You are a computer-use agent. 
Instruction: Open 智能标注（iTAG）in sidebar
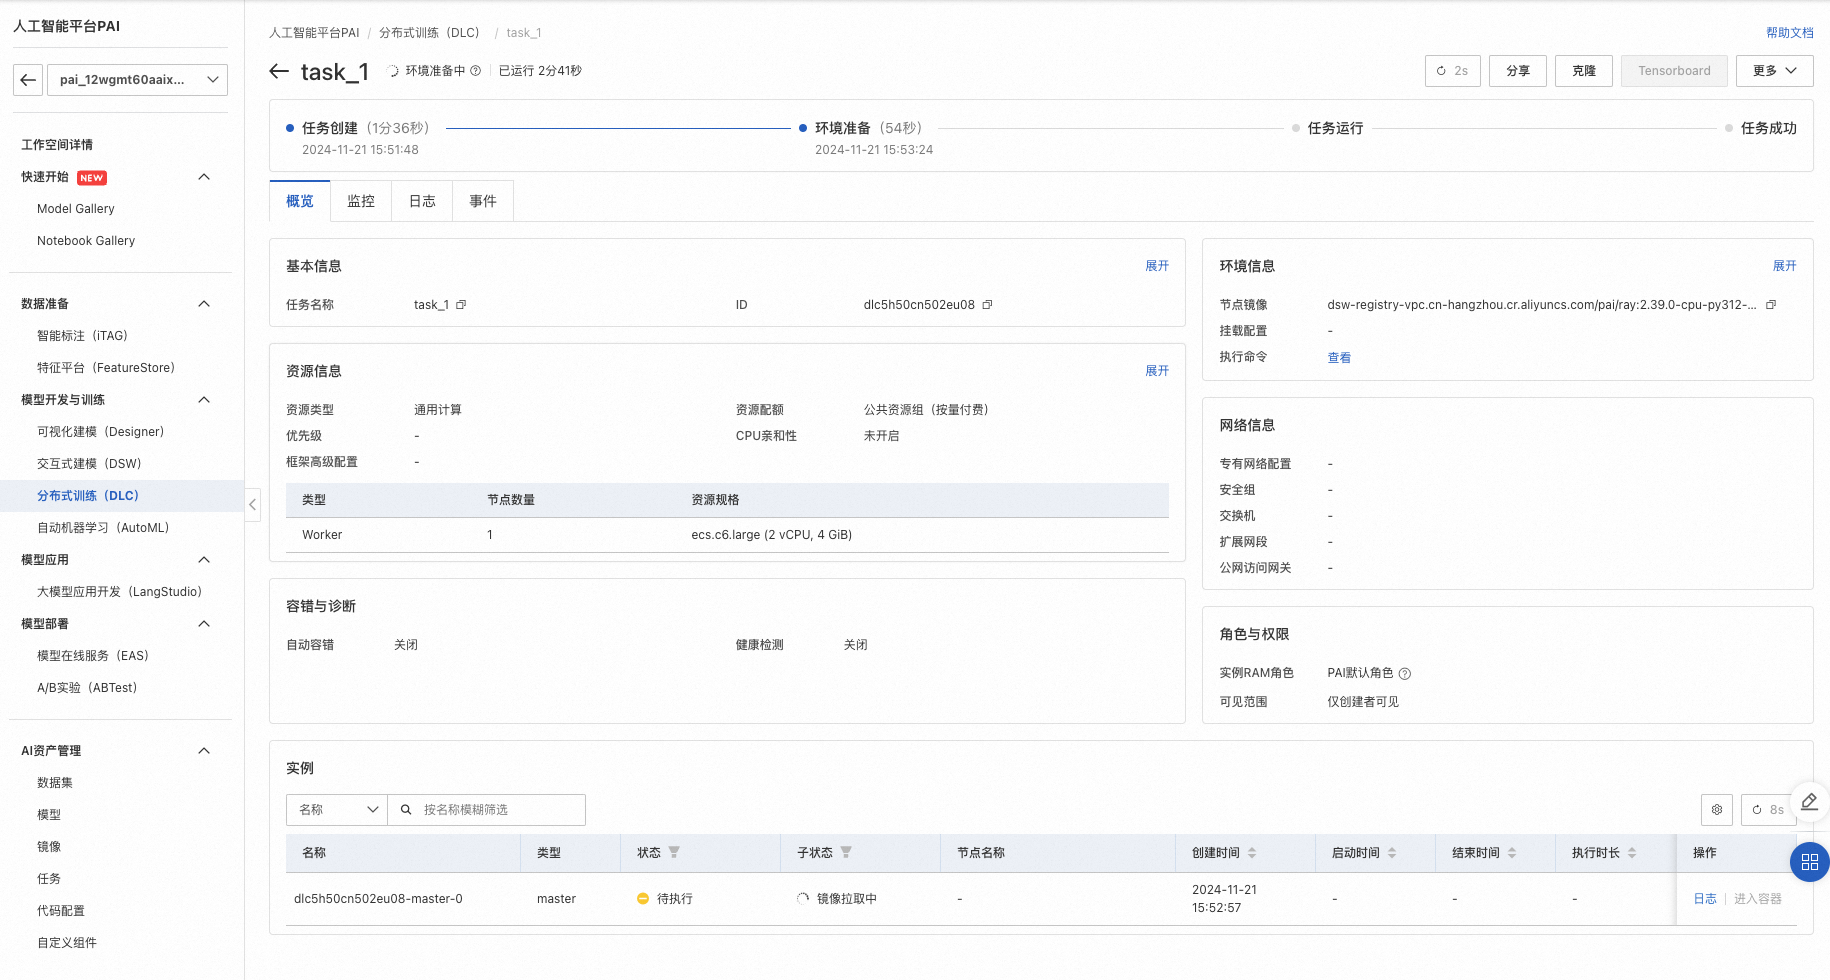[82, 336]
